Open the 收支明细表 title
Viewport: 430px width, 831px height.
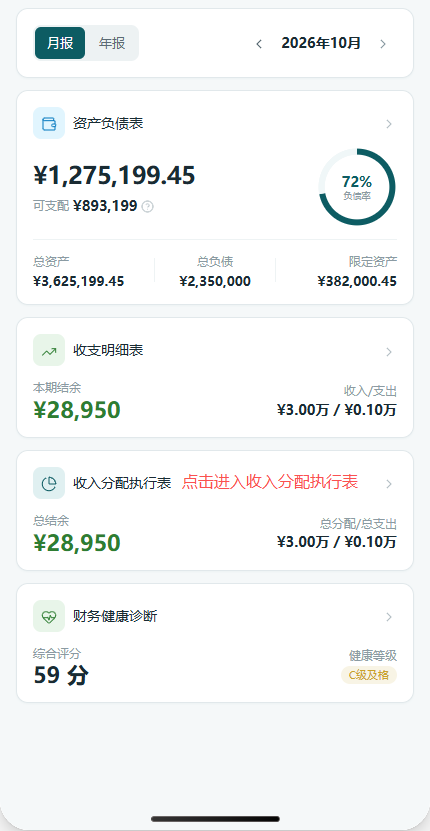[108, 350]
